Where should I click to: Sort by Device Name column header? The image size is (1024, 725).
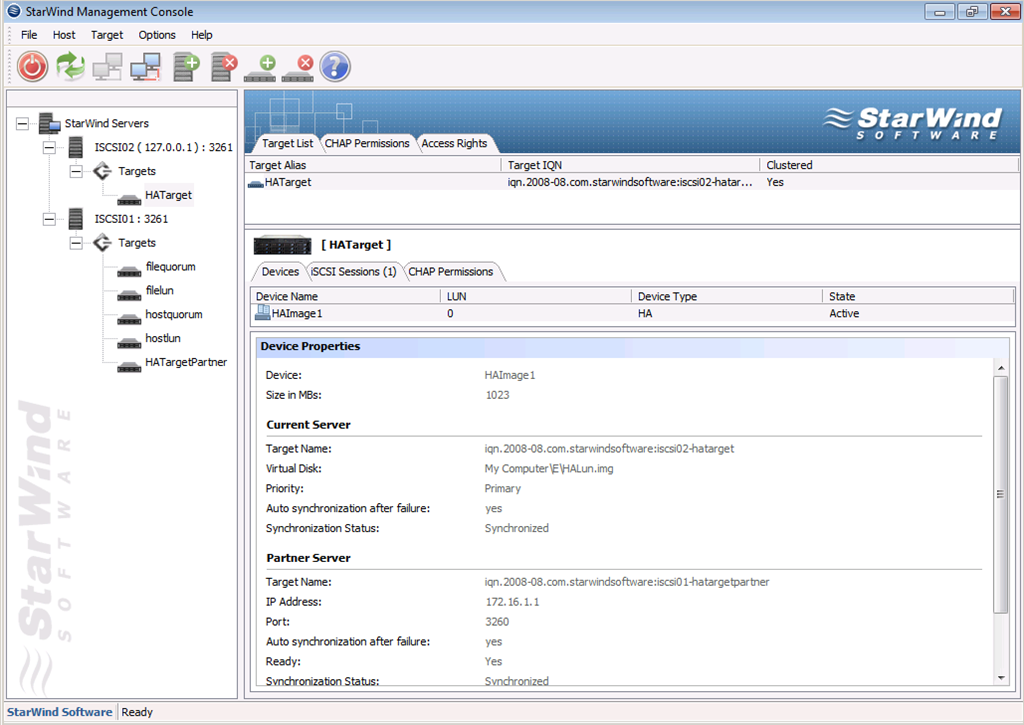click(345, 297)
